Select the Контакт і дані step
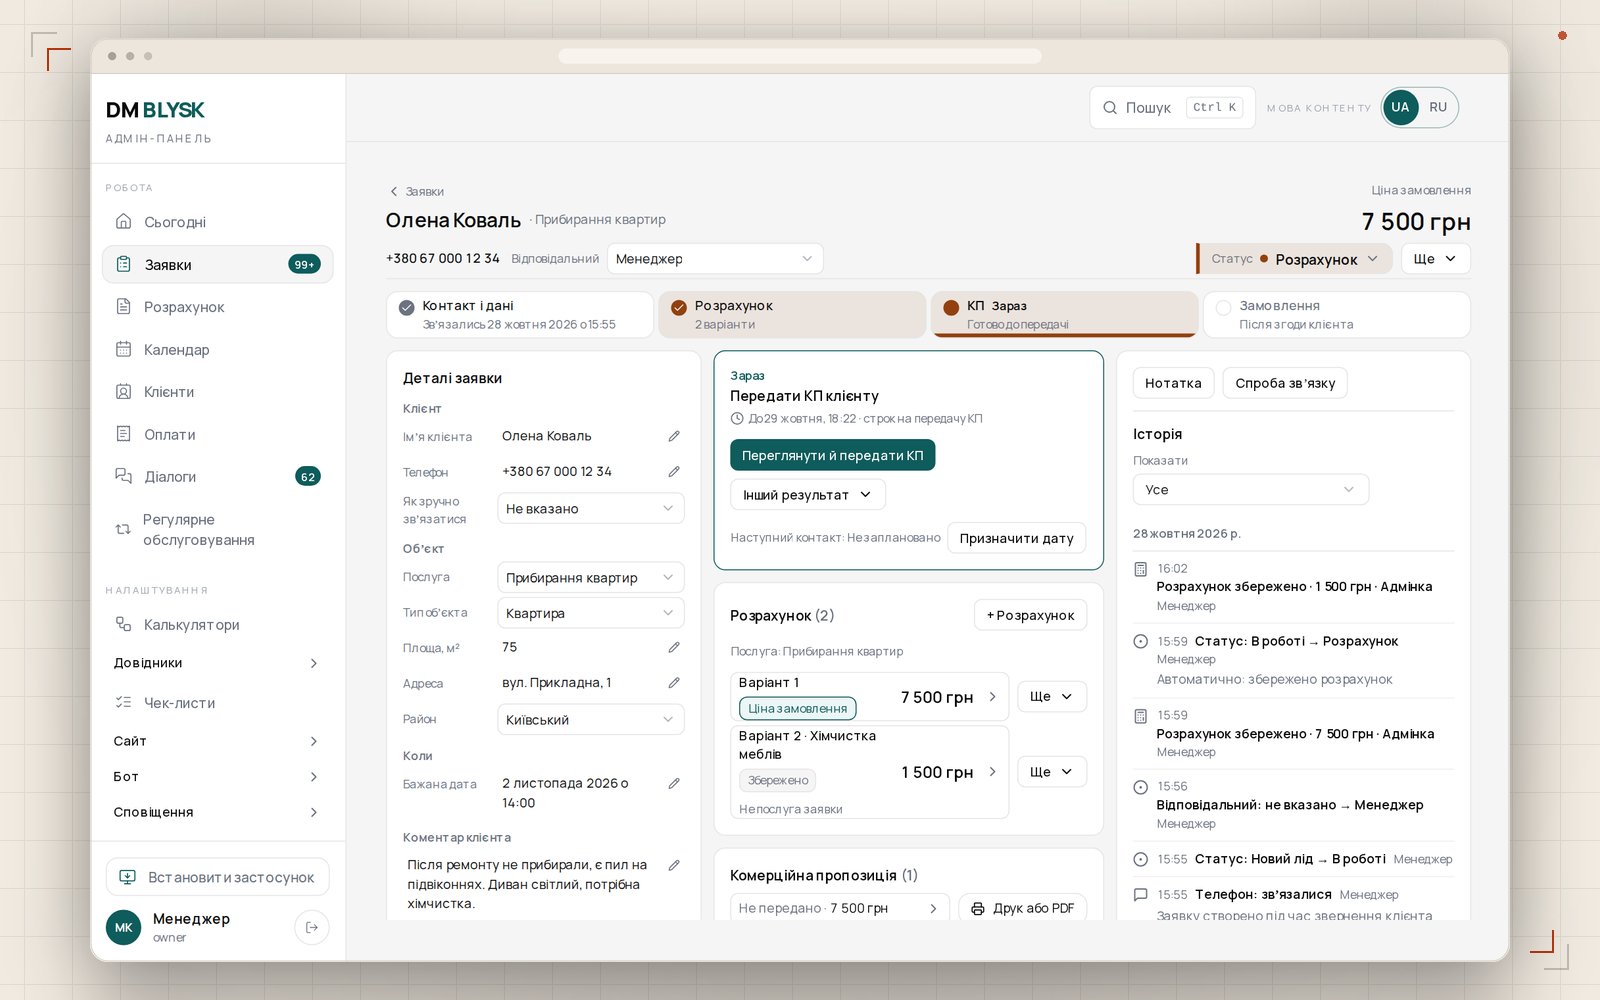1600x1000 pixels. tap(520, 315)
